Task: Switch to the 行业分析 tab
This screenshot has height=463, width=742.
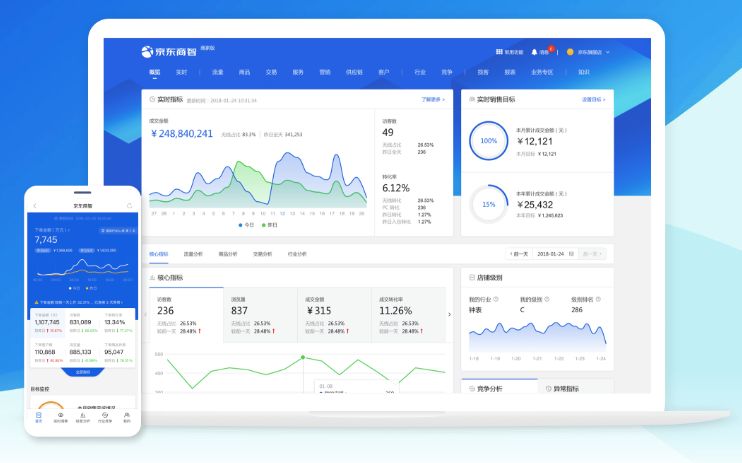Action: coord(297,254)
